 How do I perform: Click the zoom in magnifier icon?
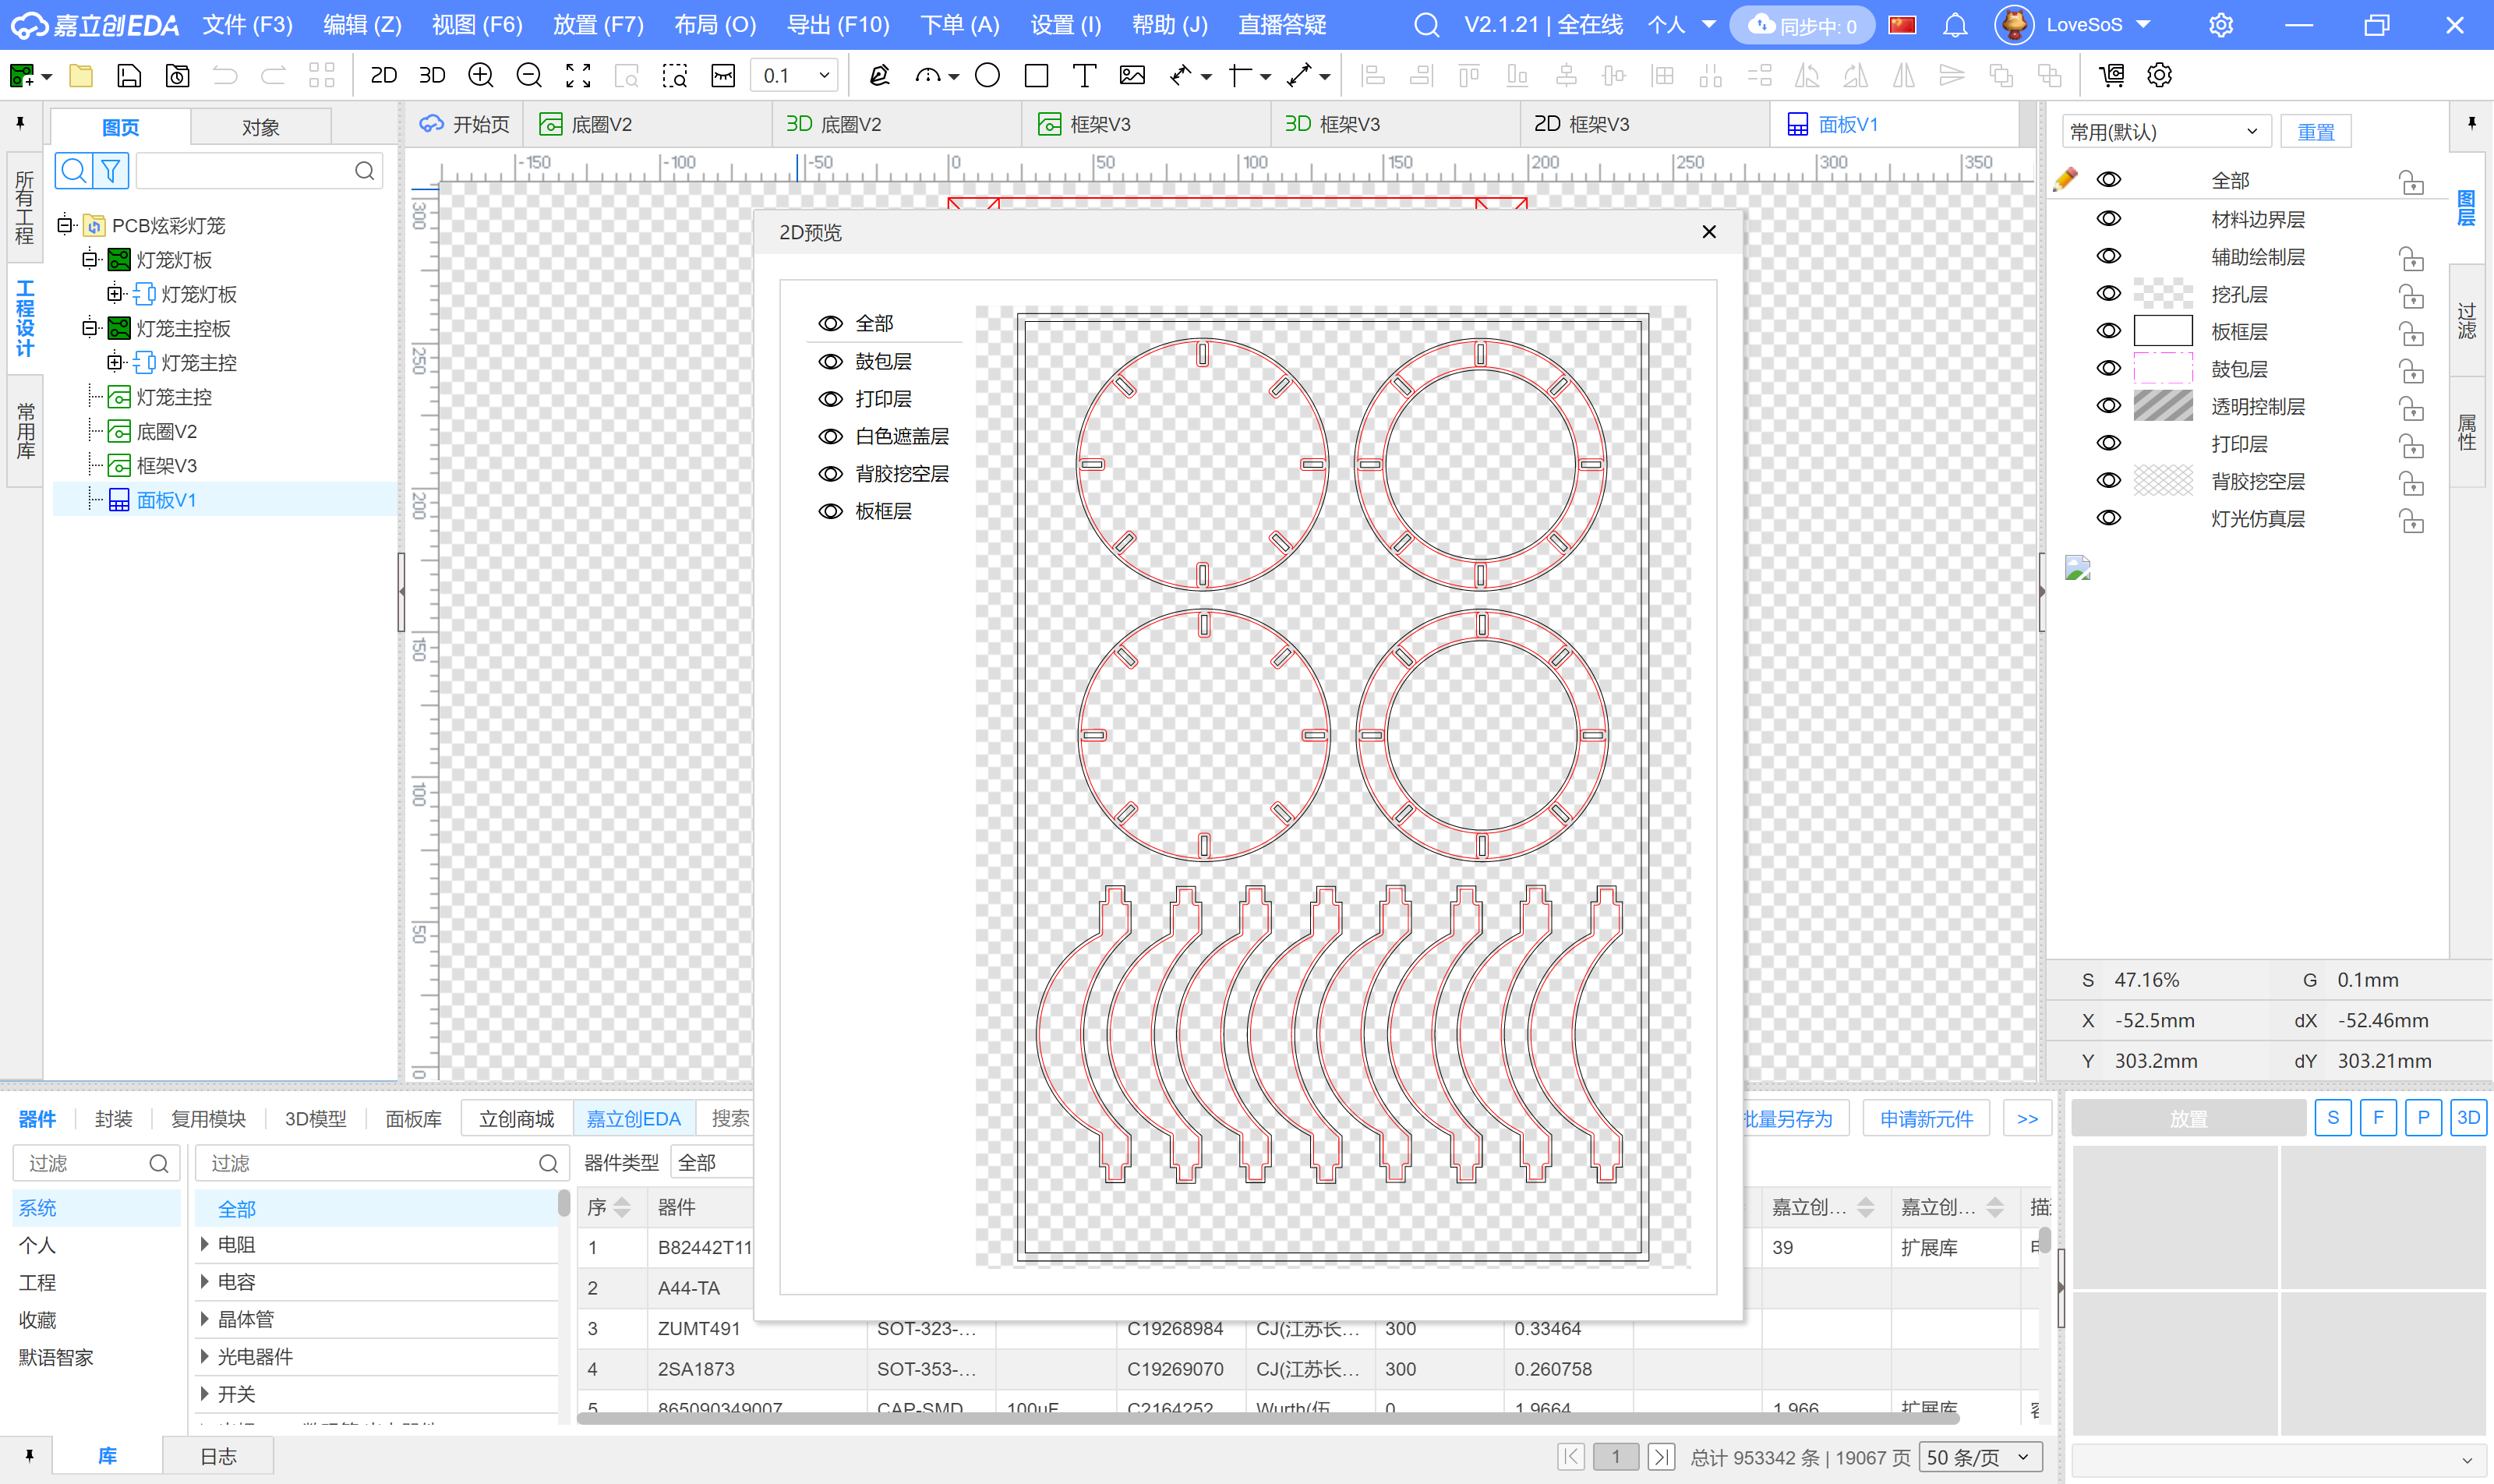click(x=481, y=75)
